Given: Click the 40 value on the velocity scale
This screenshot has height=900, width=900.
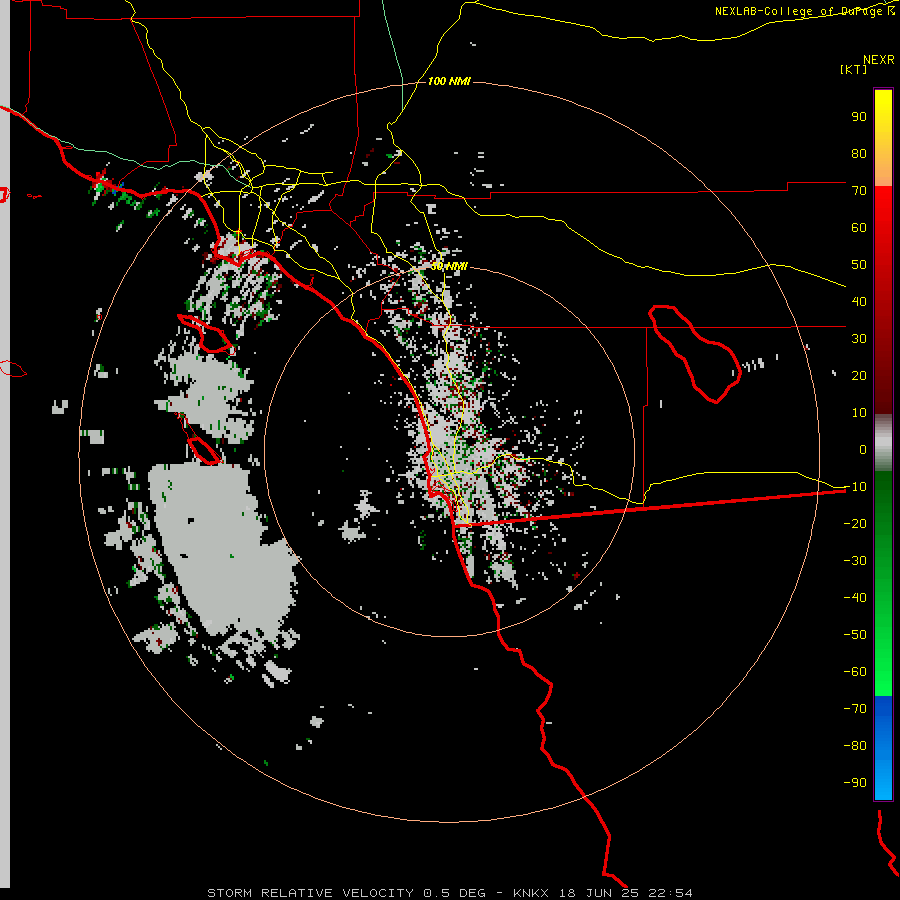Looking at the screenshot, I should pos(859,301).
